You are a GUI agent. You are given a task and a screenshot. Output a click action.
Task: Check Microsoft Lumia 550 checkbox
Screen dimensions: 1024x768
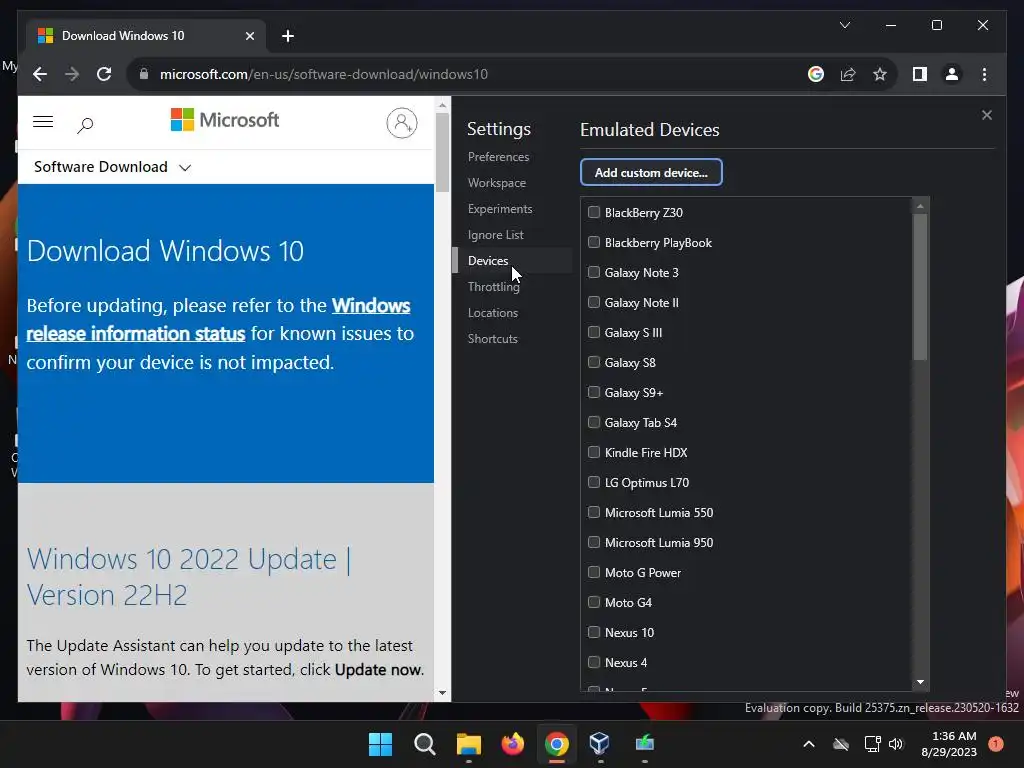594,513
